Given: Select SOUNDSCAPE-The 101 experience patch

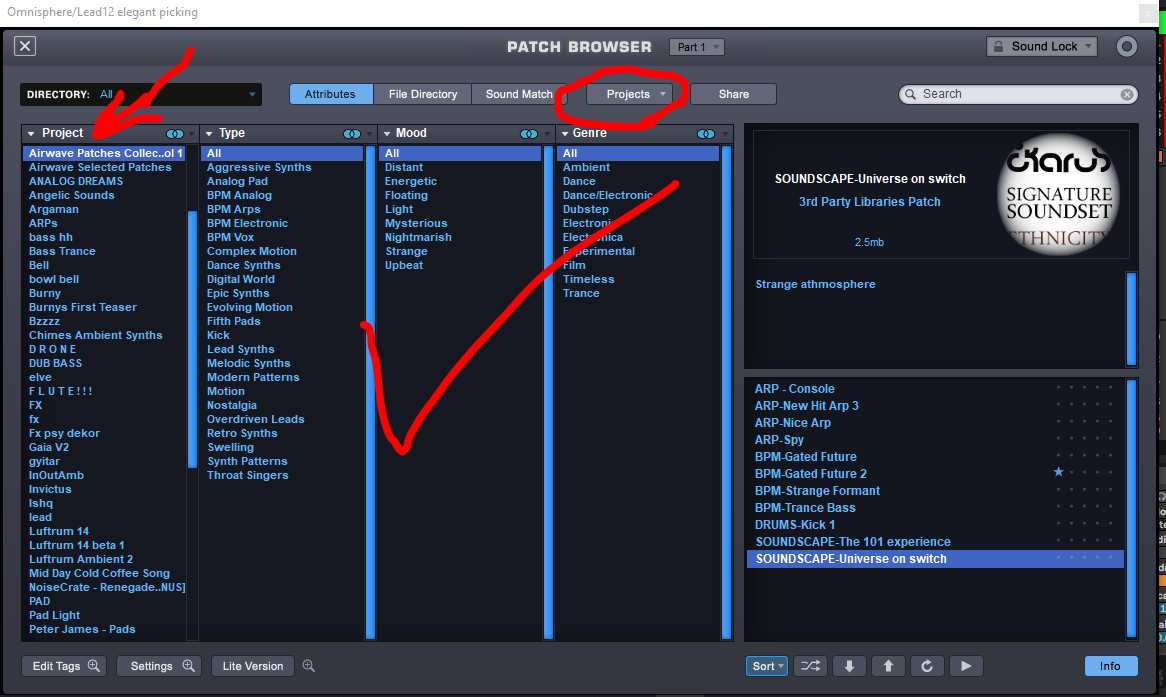Looking at the screenshot, I should 853,542.
